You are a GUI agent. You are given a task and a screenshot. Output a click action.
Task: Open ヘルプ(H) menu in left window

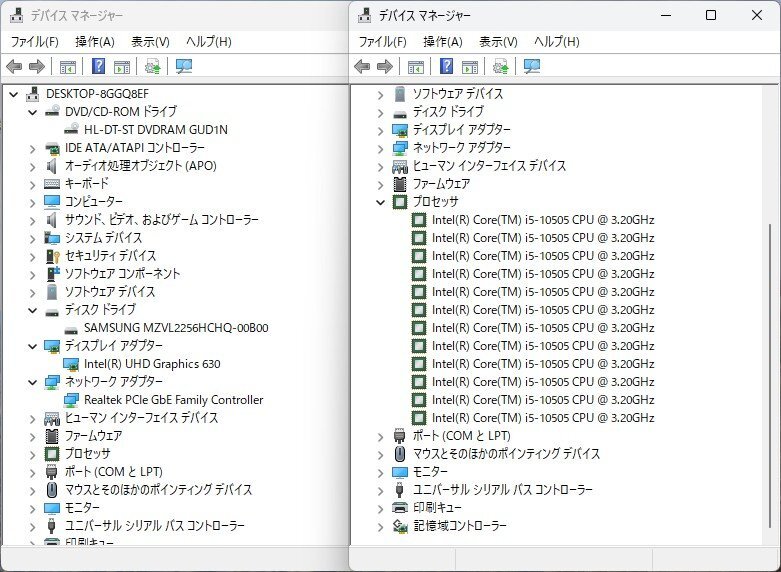coord(209,42)
